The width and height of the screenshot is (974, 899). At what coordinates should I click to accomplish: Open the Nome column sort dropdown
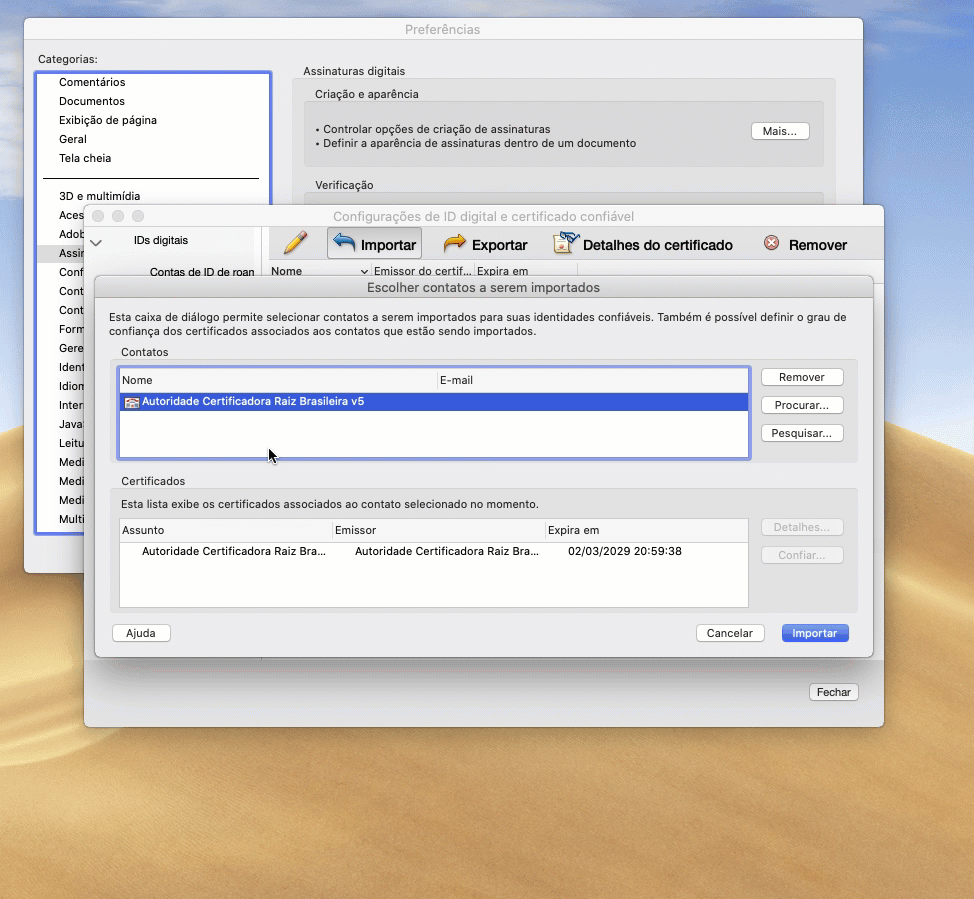362,270
